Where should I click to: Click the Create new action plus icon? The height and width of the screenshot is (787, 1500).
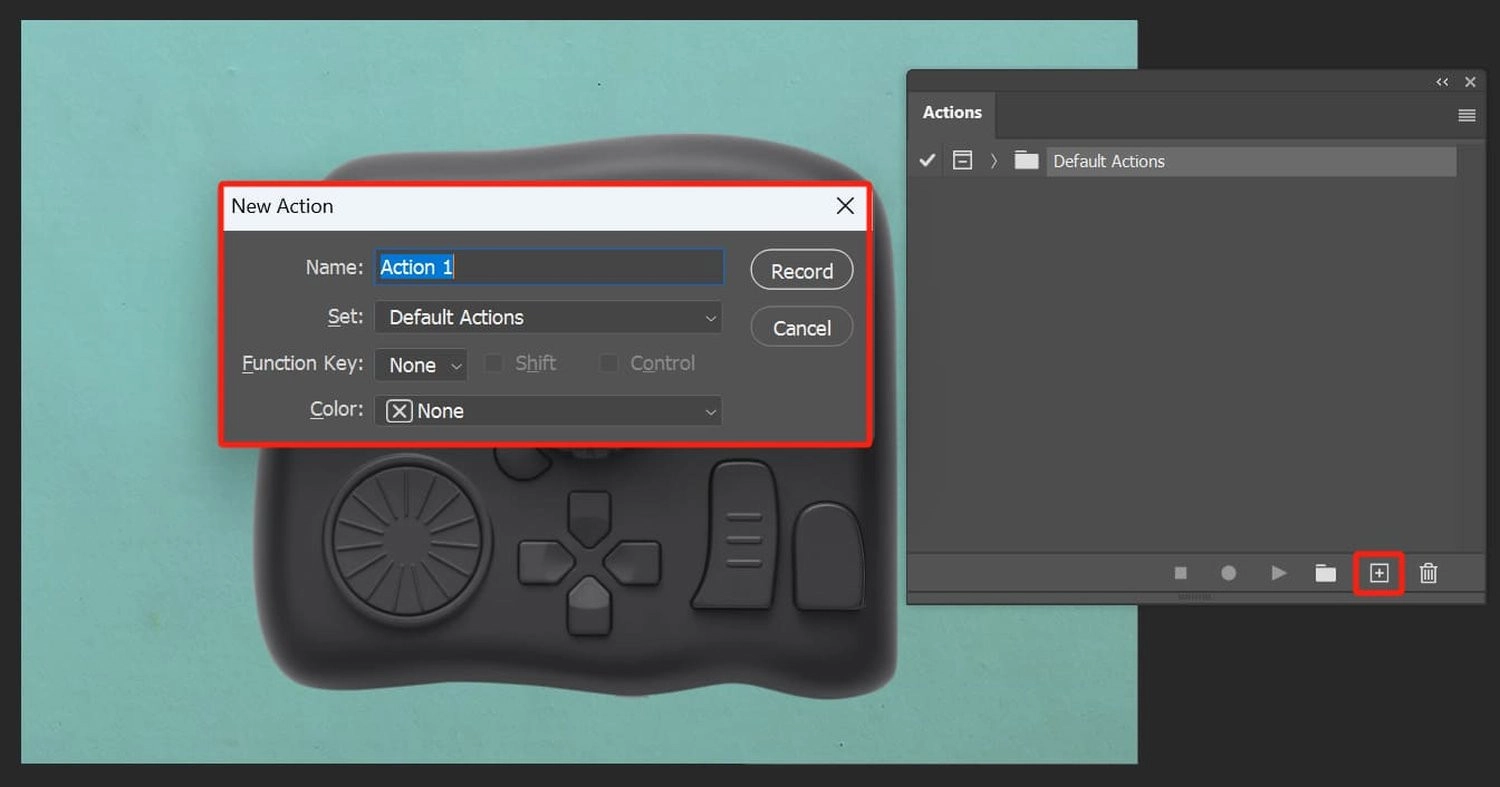1379,573
